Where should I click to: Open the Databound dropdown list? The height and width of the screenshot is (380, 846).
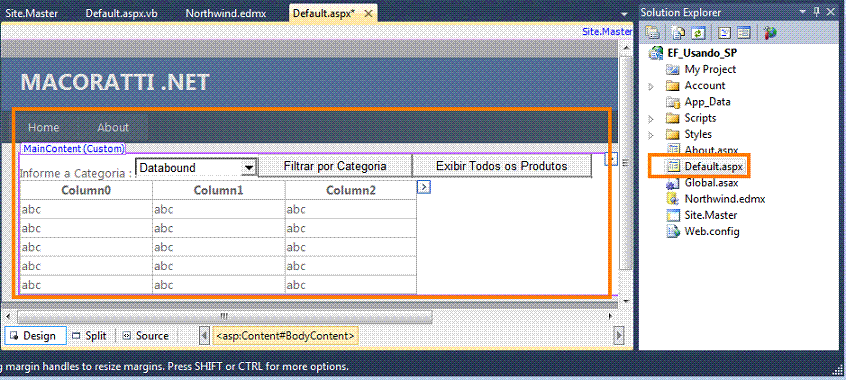pos(249,168)
